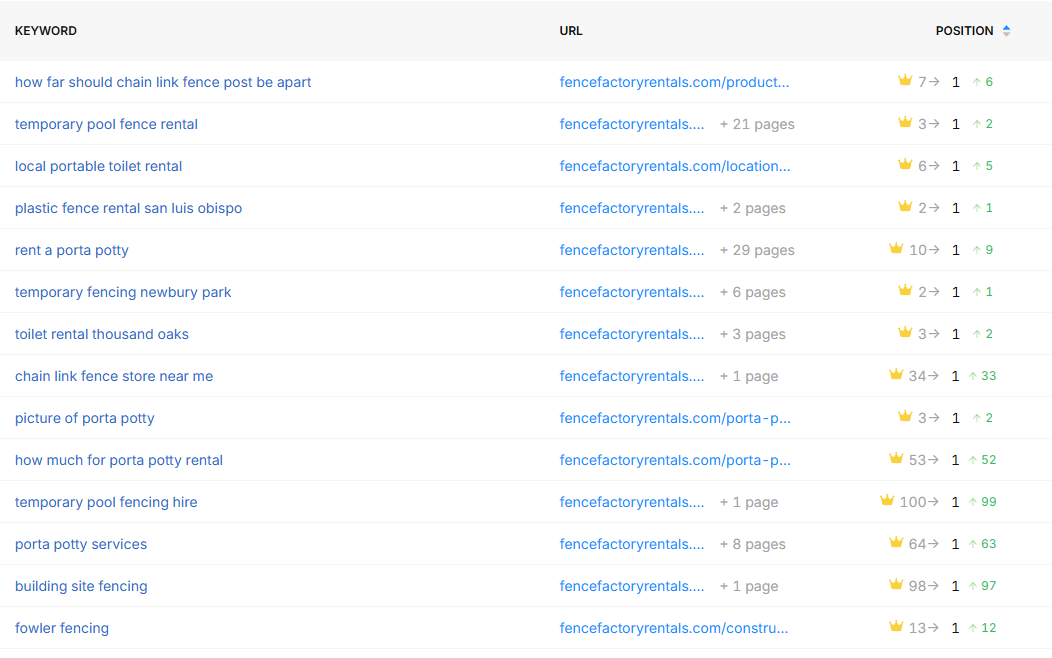Click the URL column header
Screen dimensions: 1052x658
coord(571,31)
